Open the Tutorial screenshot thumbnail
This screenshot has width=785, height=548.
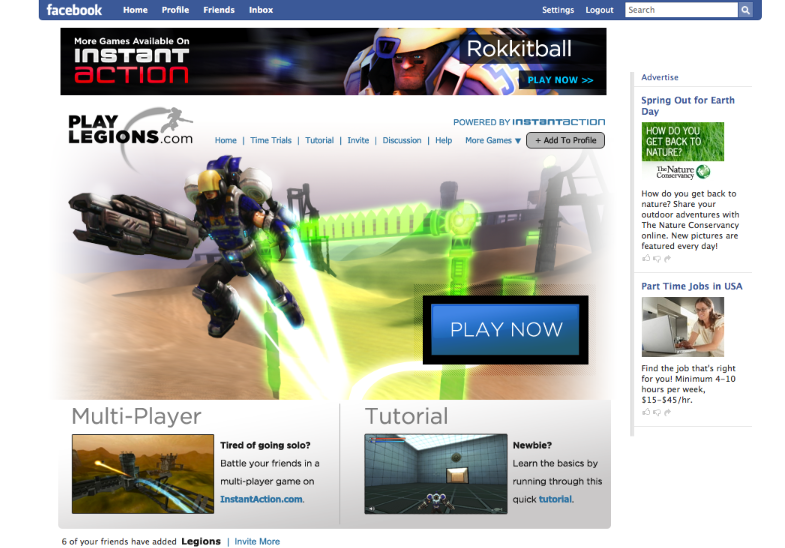pyautogui.click(x=436, y=474)
